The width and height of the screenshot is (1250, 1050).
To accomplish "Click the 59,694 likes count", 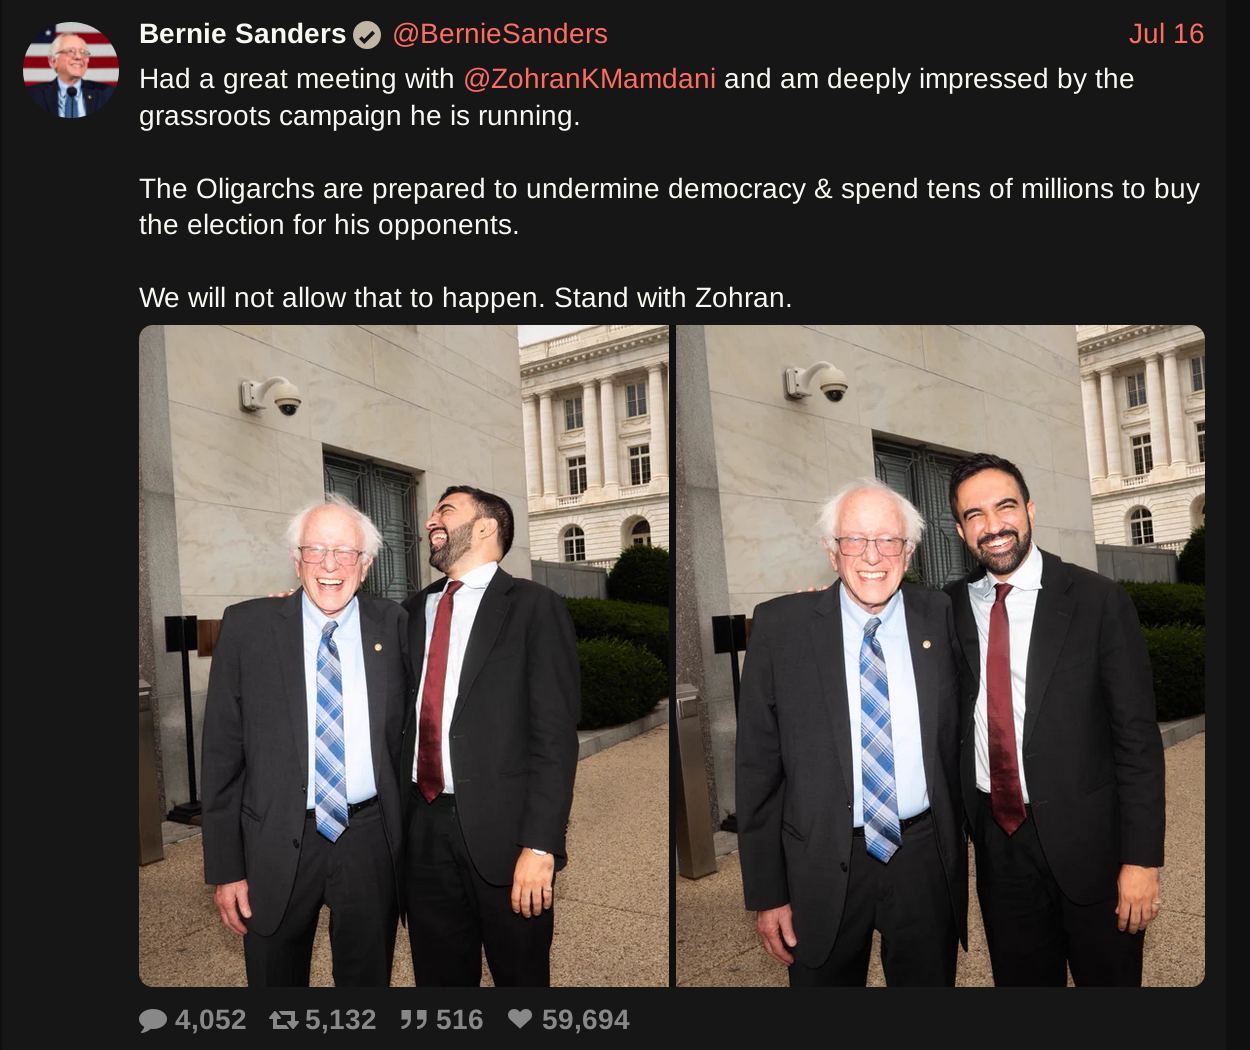I will [585, 1020].
